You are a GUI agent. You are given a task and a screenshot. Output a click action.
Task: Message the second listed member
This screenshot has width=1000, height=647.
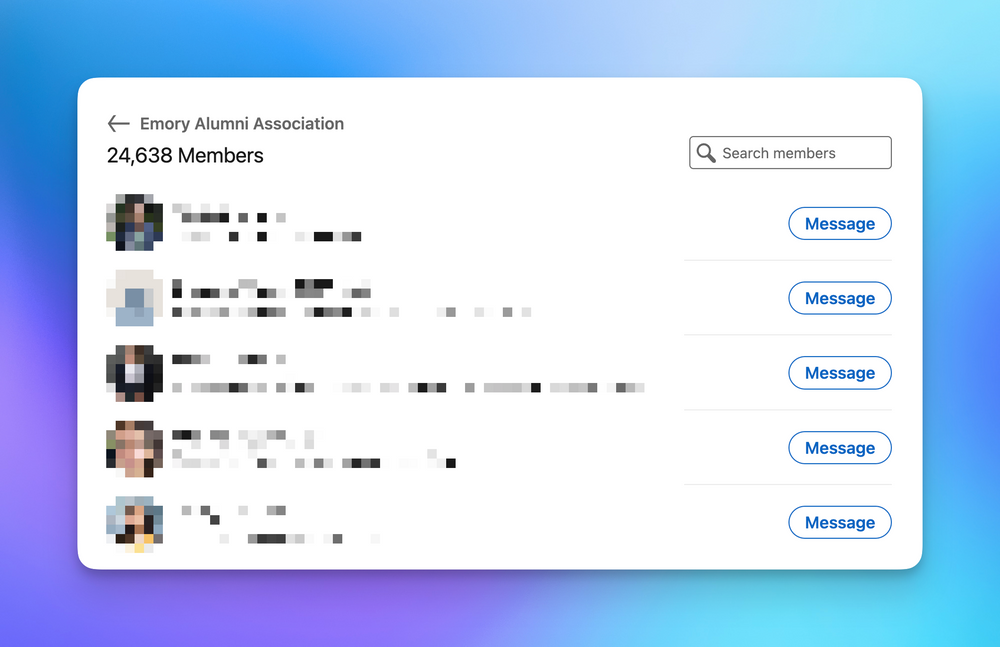coord(840,298)
